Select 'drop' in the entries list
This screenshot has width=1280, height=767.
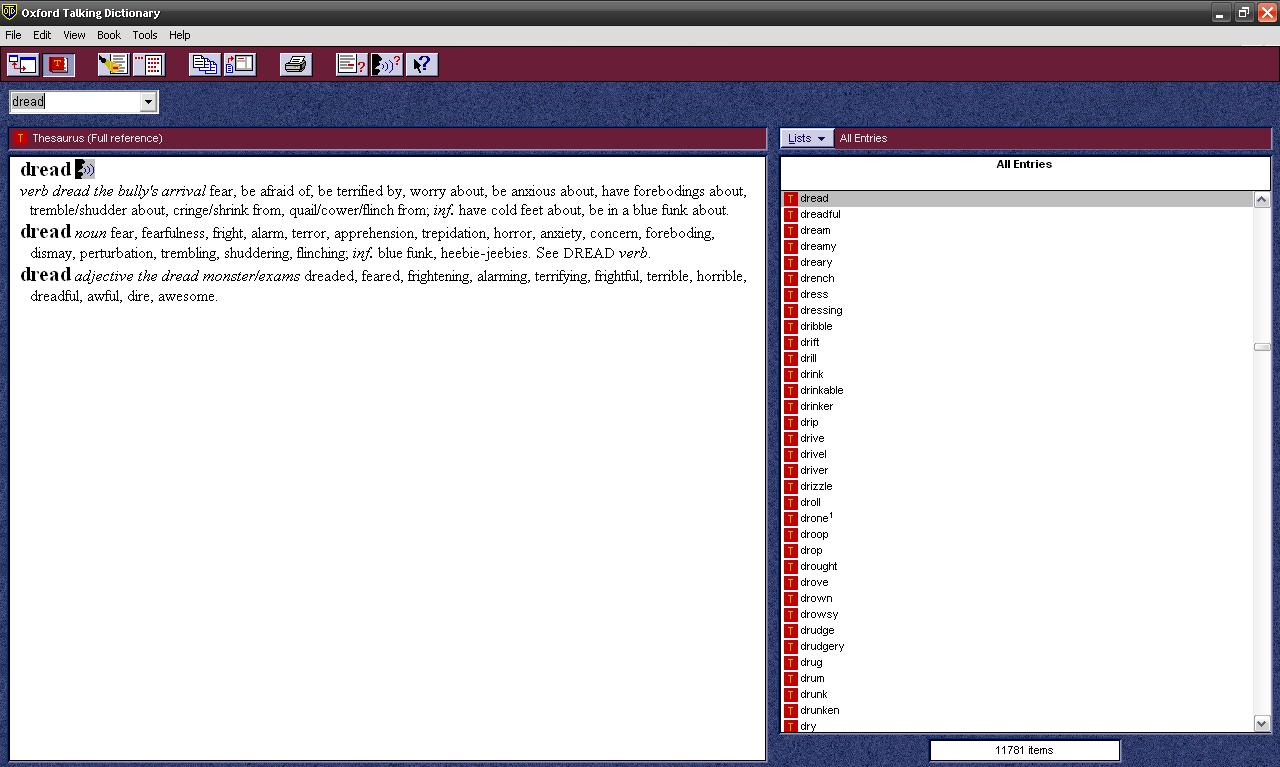click(811, 550)
